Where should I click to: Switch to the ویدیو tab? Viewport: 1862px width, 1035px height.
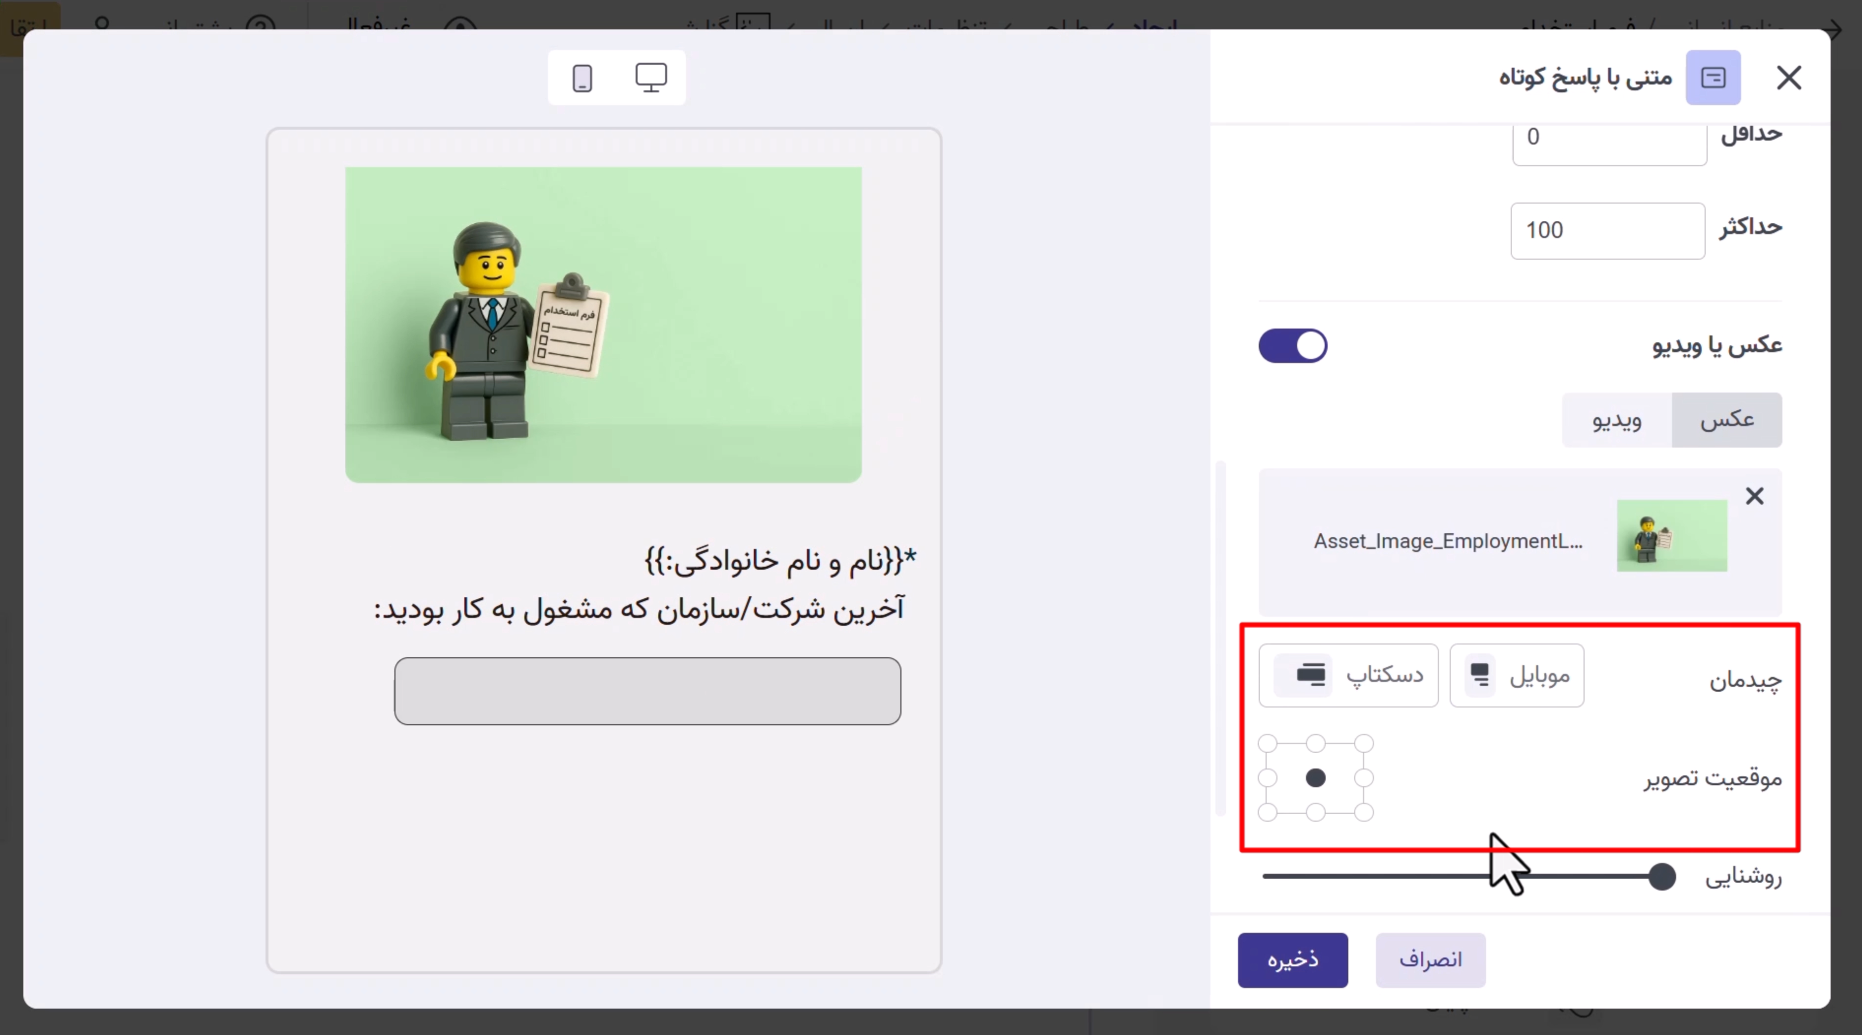tap(1616, 420)
